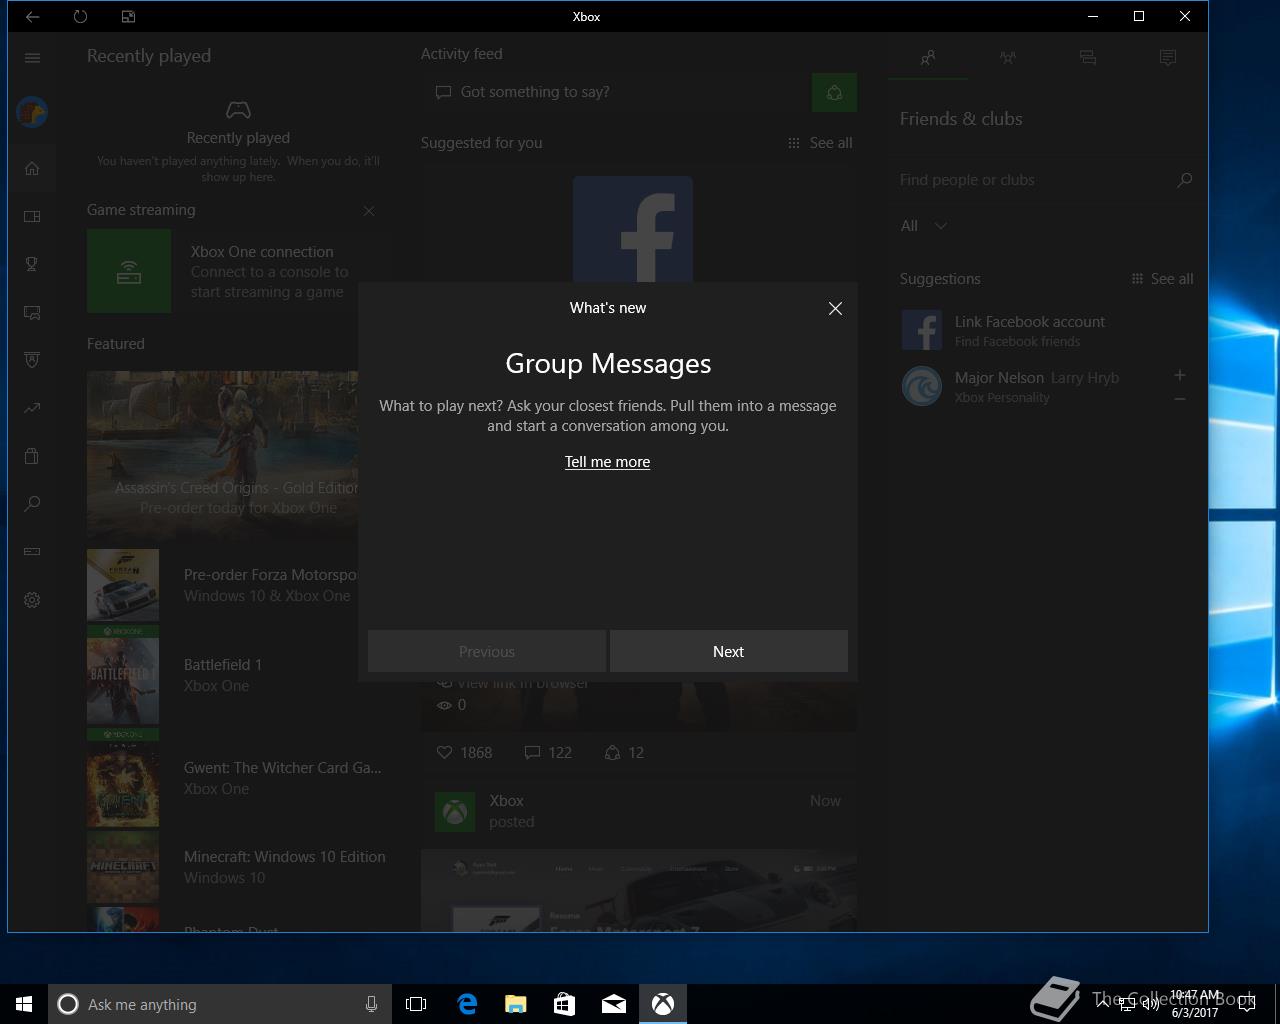The height and width of the screenshot is (1024, 1280).
Task: Open Pre-order Forza Motorsport item
Action: [222, 585]
